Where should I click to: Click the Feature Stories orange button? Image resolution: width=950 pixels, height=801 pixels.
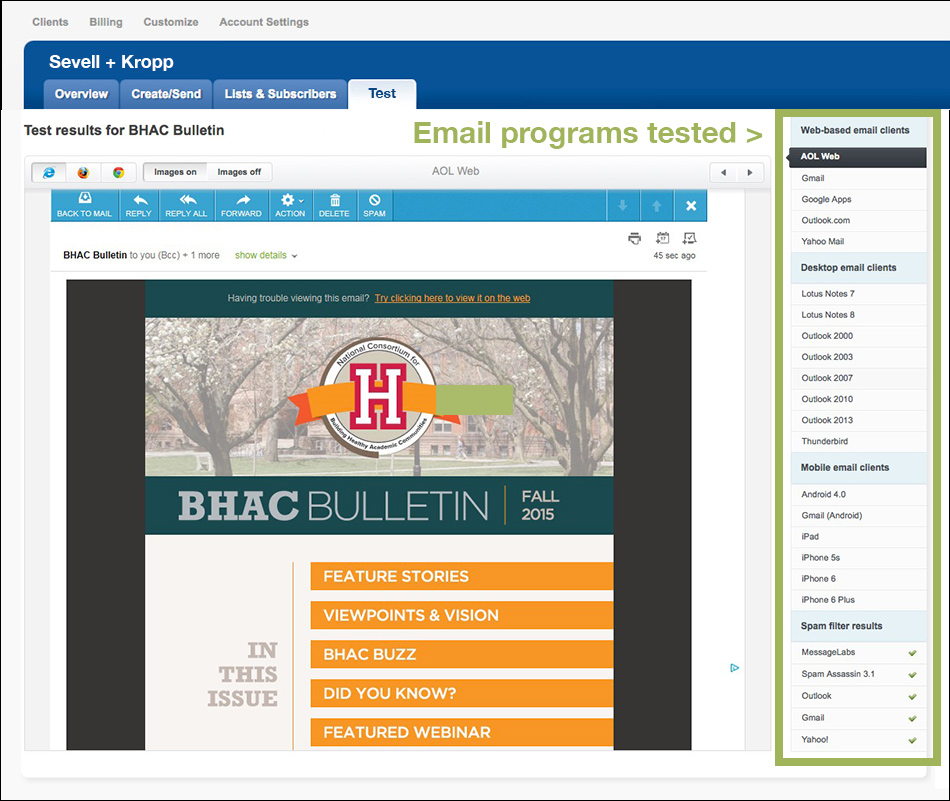coord(462,576)
